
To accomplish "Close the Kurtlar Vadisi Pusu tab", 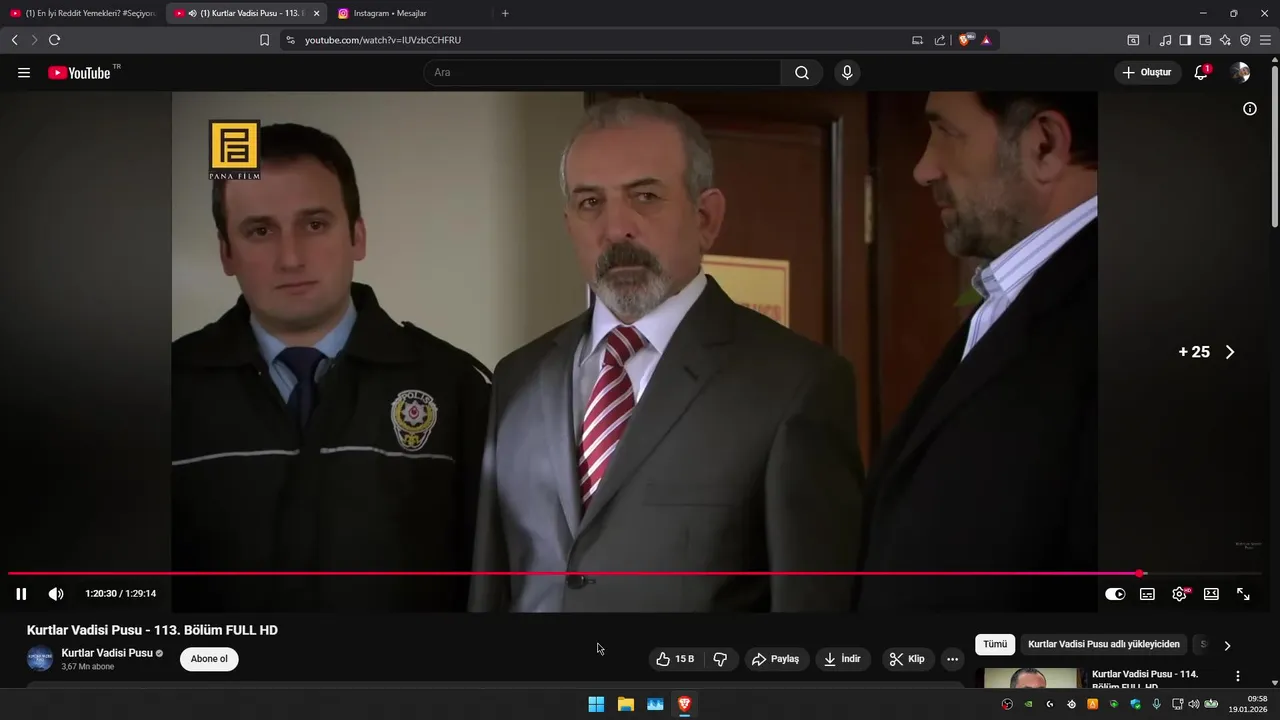I will (317, 13).
